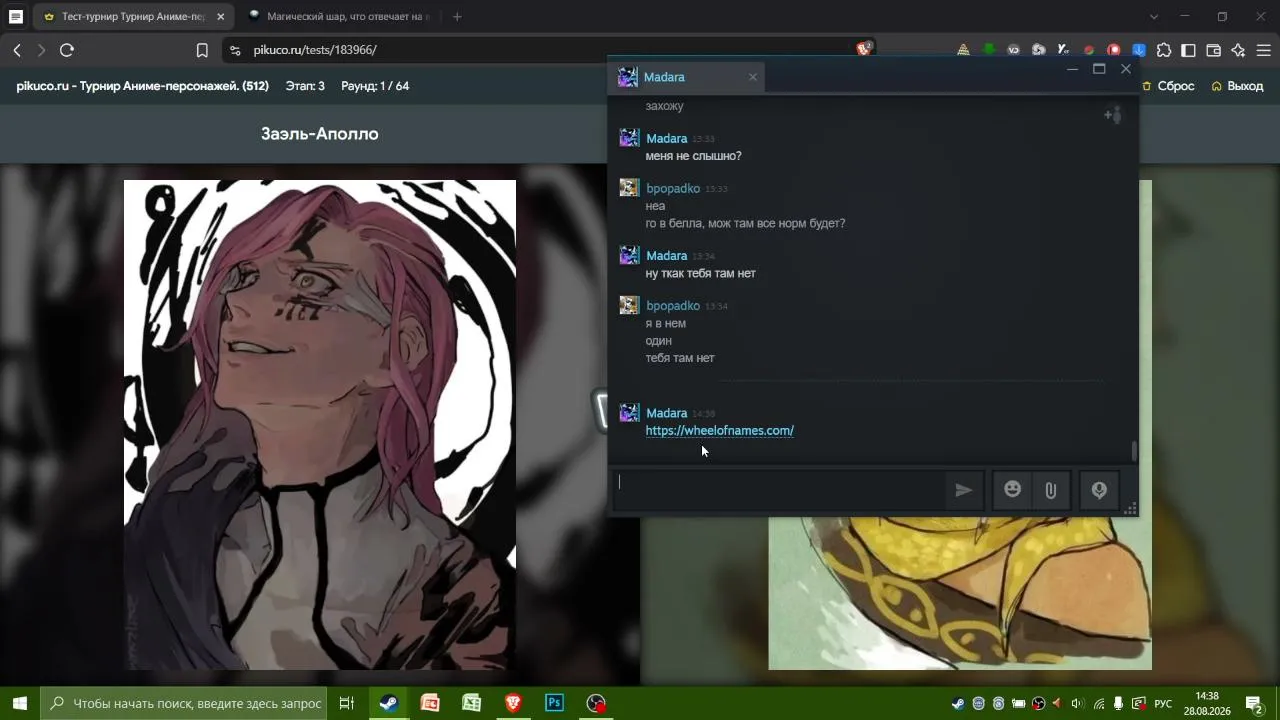The height and width of the screenshot is (720, 1280).
Task: Reload the pikuco page
Action: click(x=67, y=50)
